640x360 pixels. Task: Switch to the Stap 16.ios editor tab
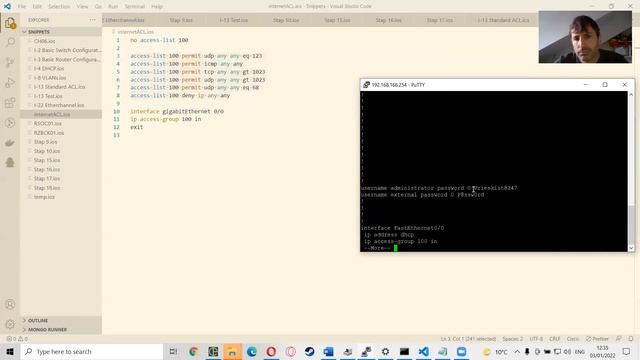(x=388, y=20)
